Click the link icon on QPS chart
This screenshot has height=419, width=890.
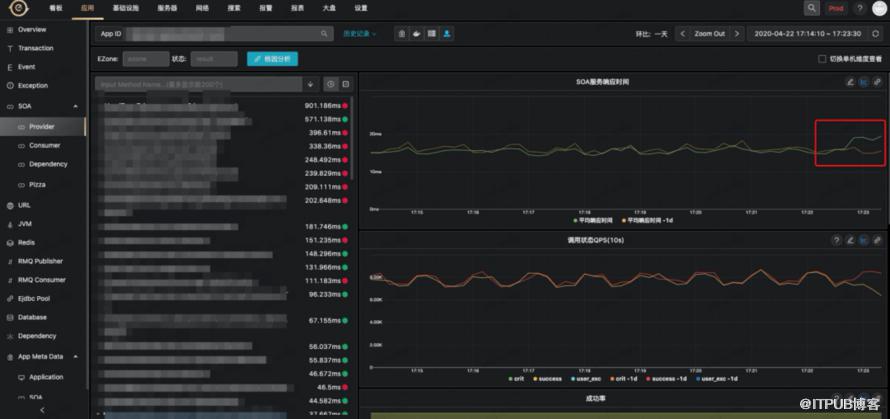click(x=877, y=240)
